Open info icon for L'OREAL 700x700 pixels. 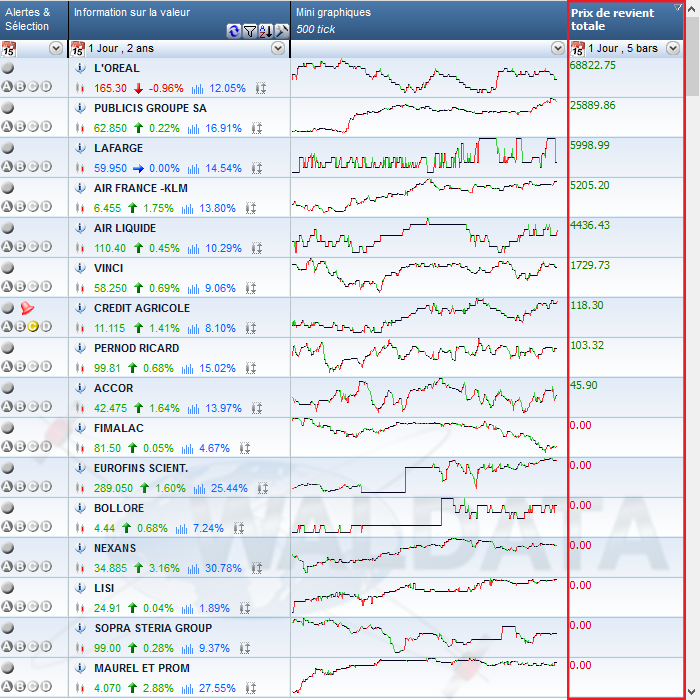[x=80, y=68]
